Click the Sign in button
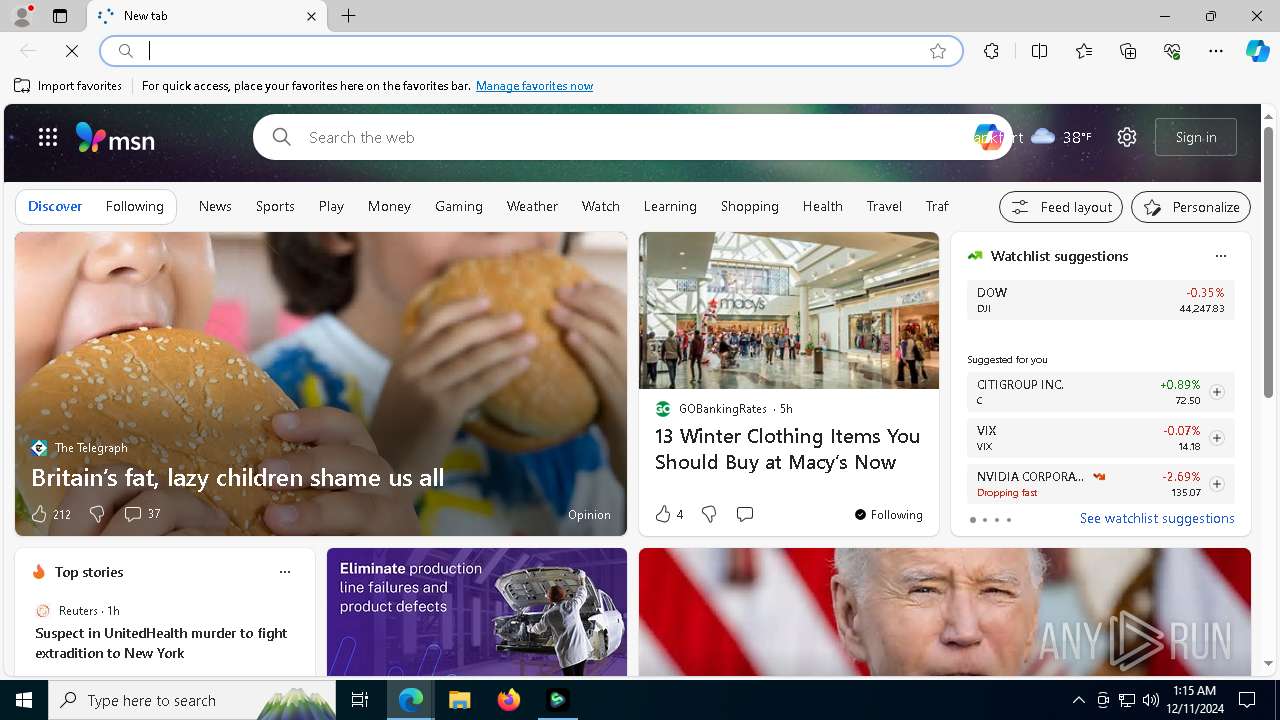Image resolution: width=1280 pixels, height=720 pixels. tap(1196, 137)
